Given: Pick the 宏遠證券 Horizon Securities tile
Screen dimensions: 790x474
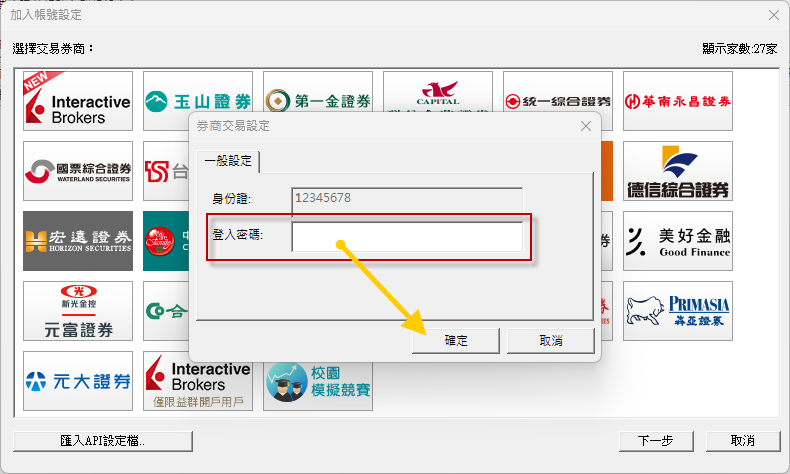Looking at the screenshot, I should pos(78,241).
